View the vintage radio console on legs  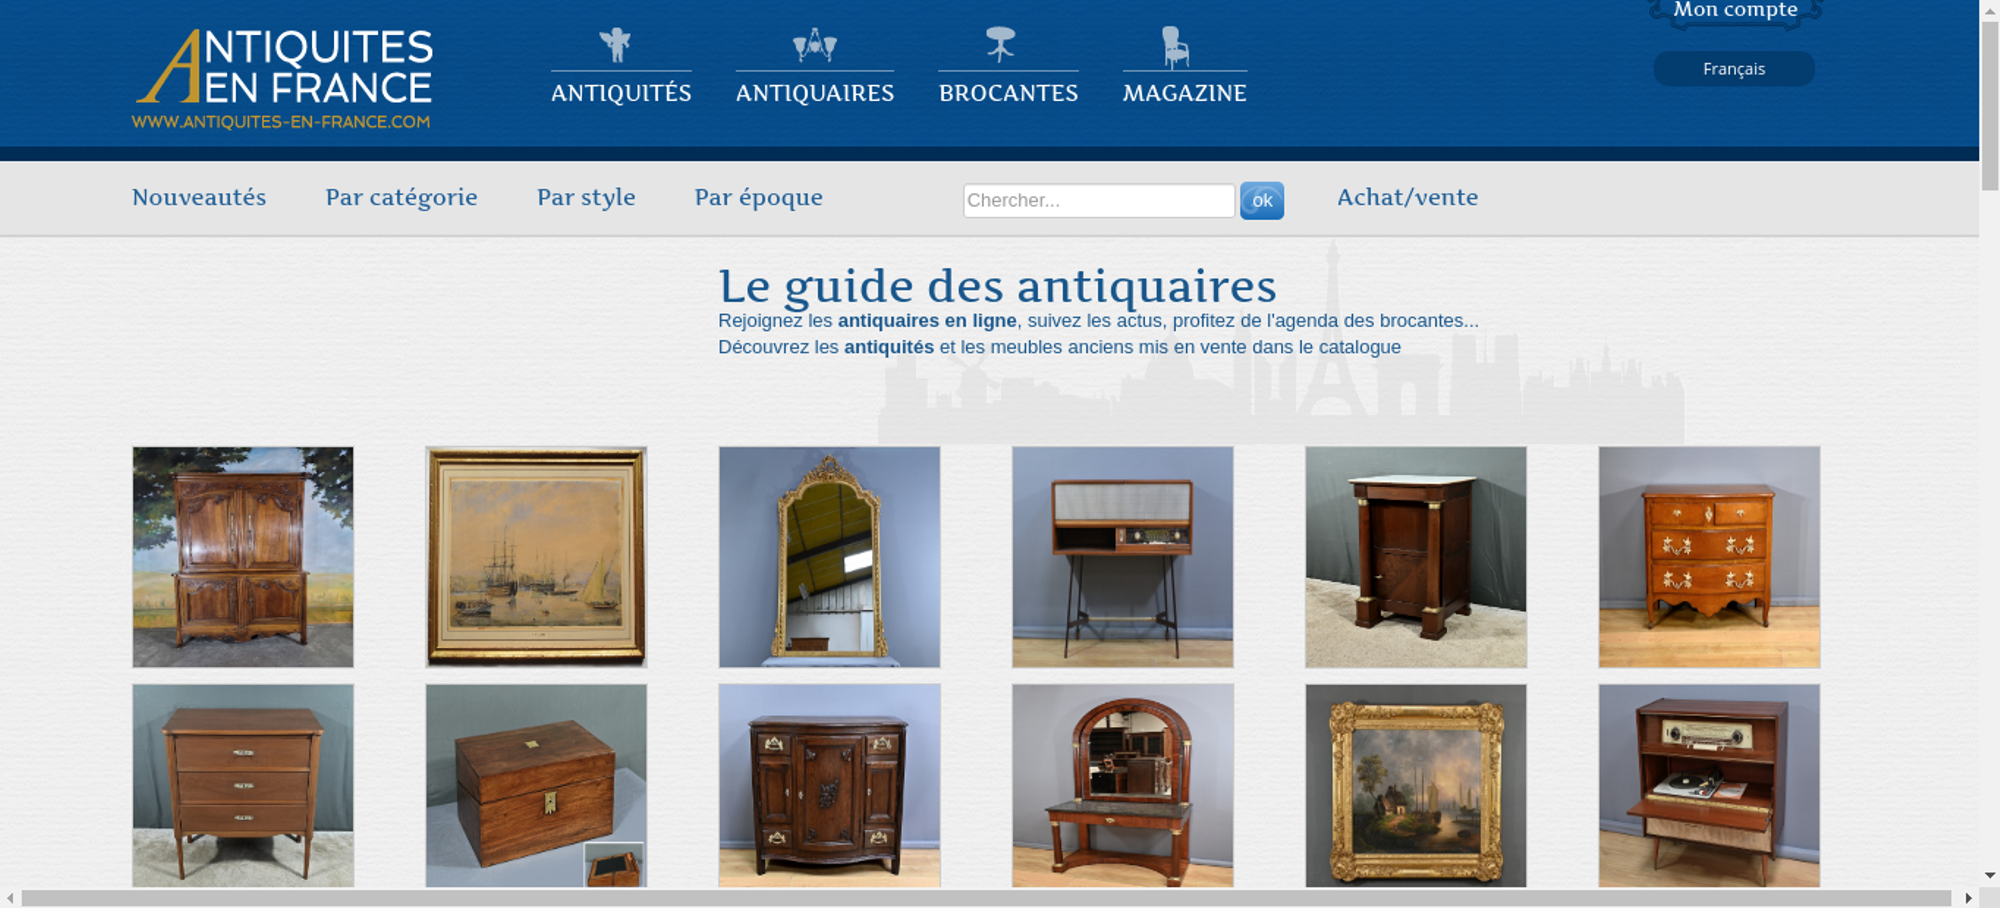(1122, 557)
